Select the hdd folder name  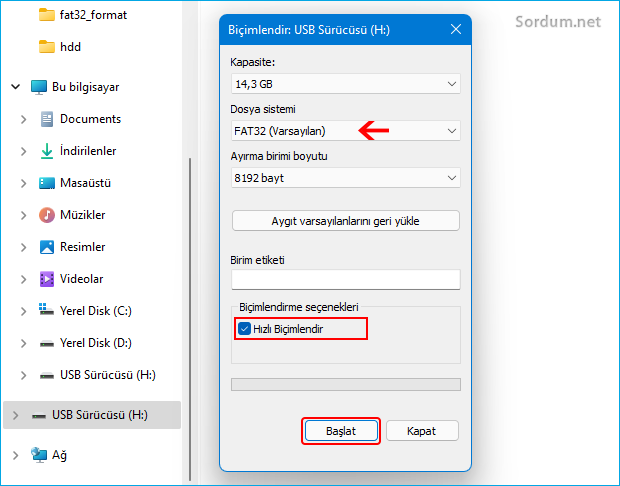(70, 47)
